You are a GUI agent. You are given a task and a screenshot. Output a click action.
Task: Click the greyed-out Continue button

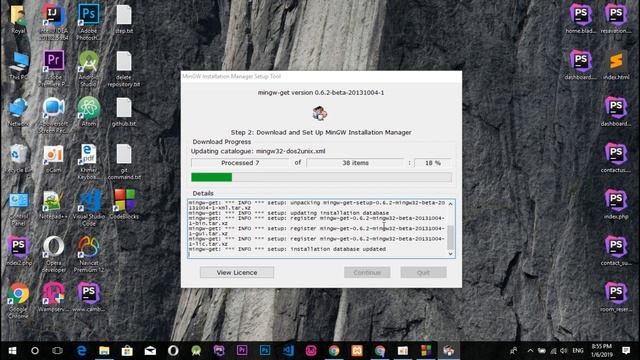(367, 272)
